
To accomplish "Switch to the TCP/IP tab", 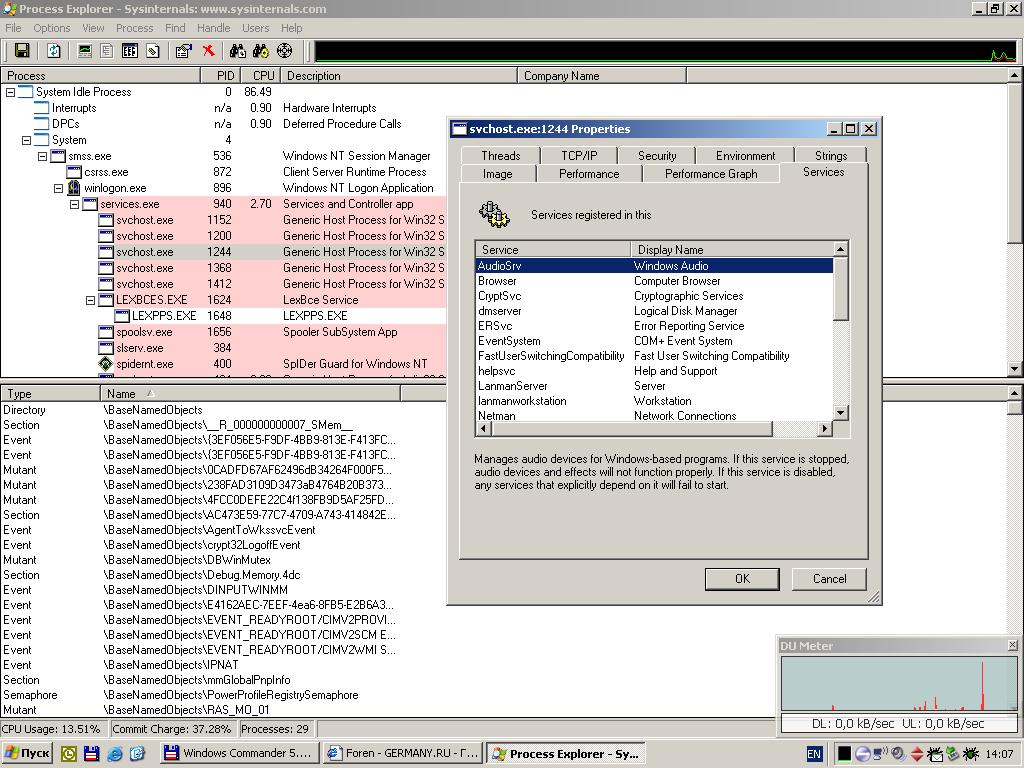I will [x=579, y=155].
